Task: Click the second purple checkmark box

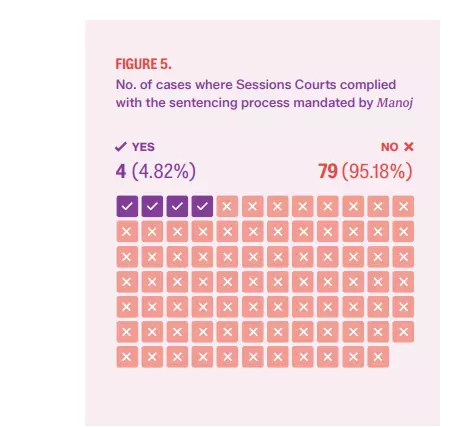Action: [152, 206]
